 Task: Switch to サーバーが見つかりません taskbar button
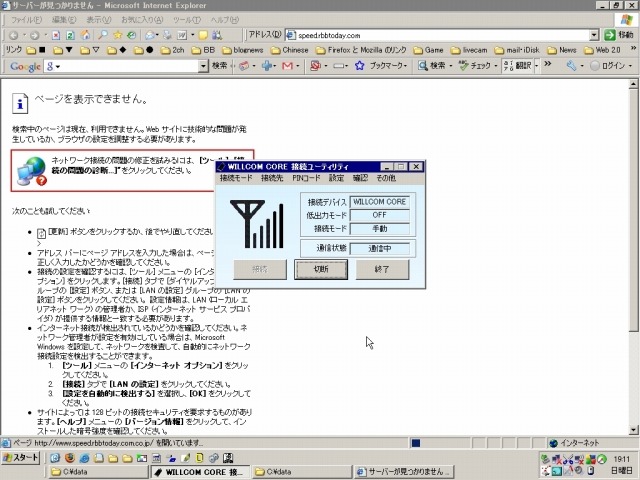click(x=404, y=472)
